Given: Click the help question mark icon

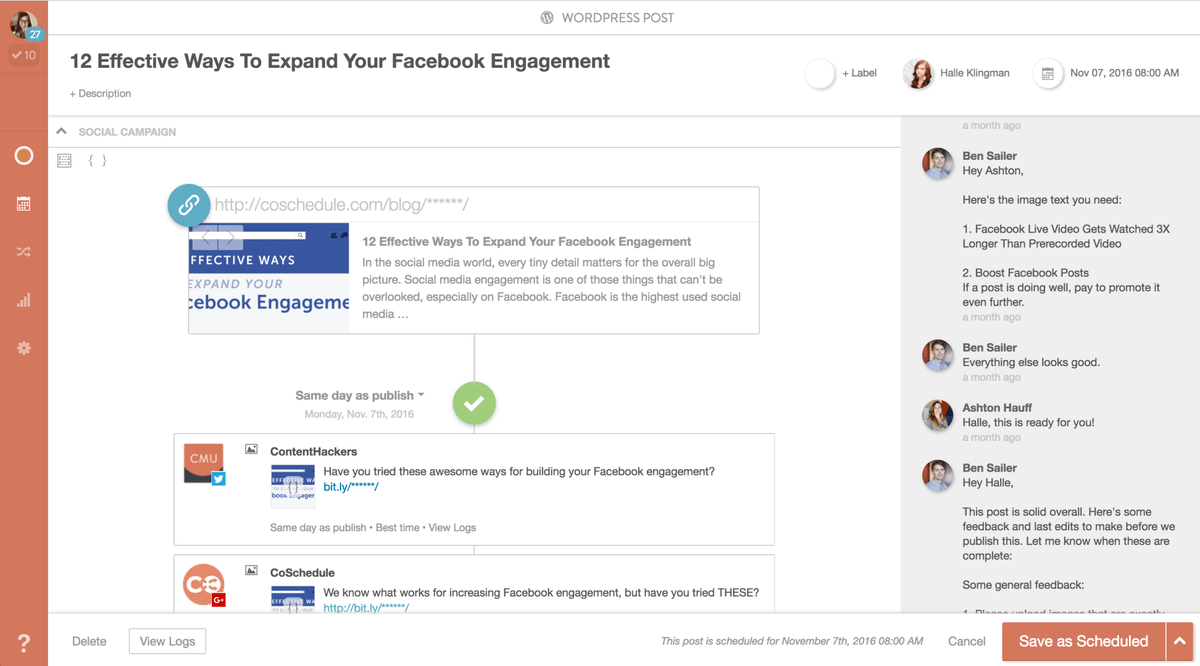Looking at the screenshot, I should pyautogui.click(x=24, y=643).
